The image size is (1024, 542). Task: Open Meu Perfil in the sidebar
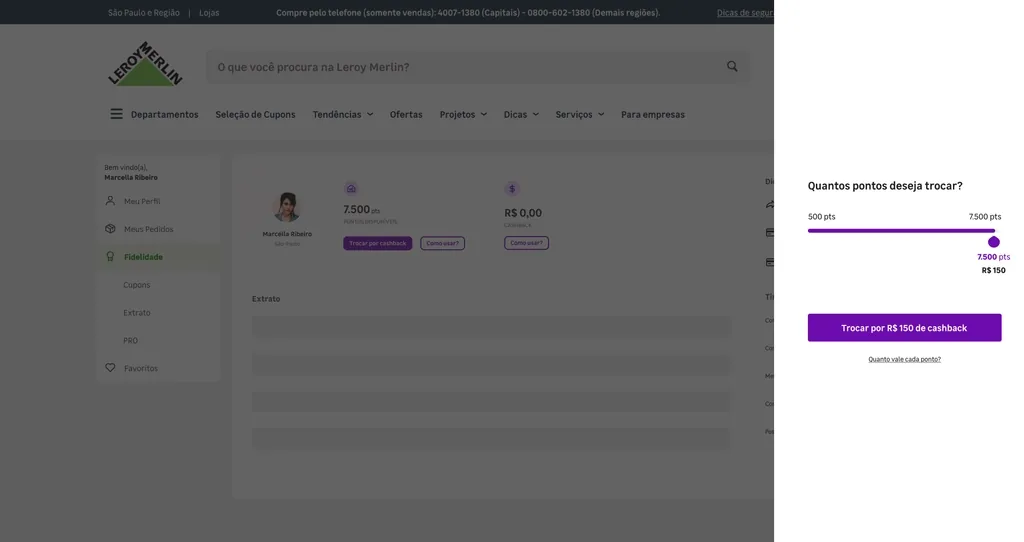pyautogui.click(x=142, y=201)
